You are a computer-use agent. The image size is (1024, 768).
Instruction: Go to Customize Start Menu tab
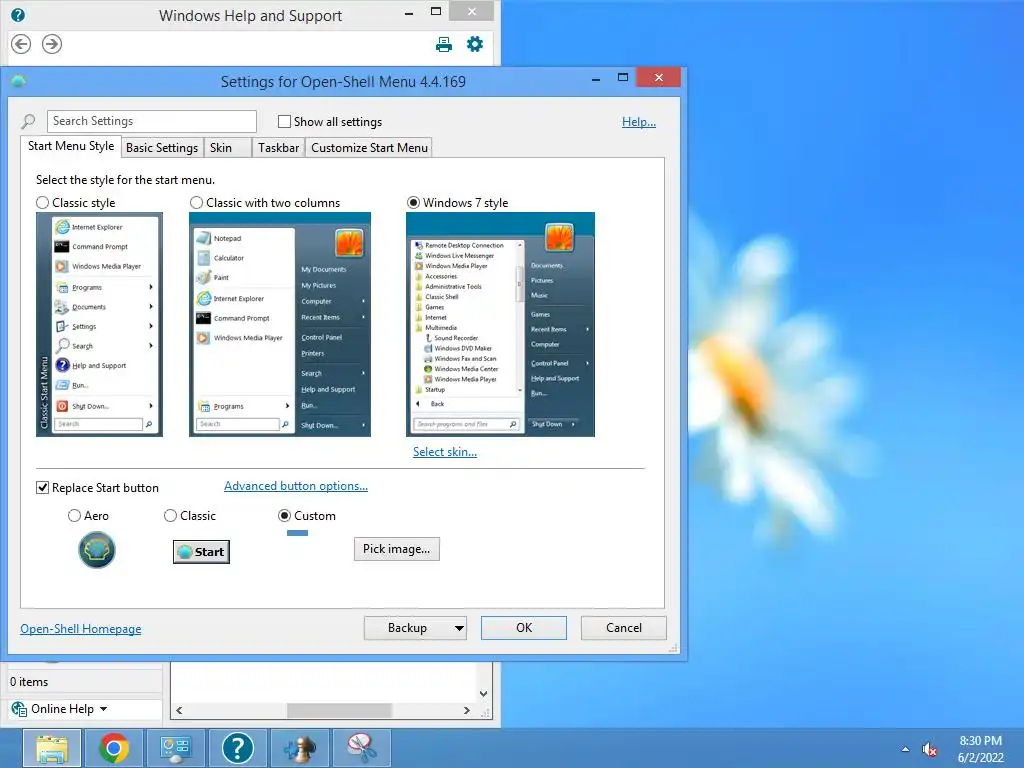(370, 148)
